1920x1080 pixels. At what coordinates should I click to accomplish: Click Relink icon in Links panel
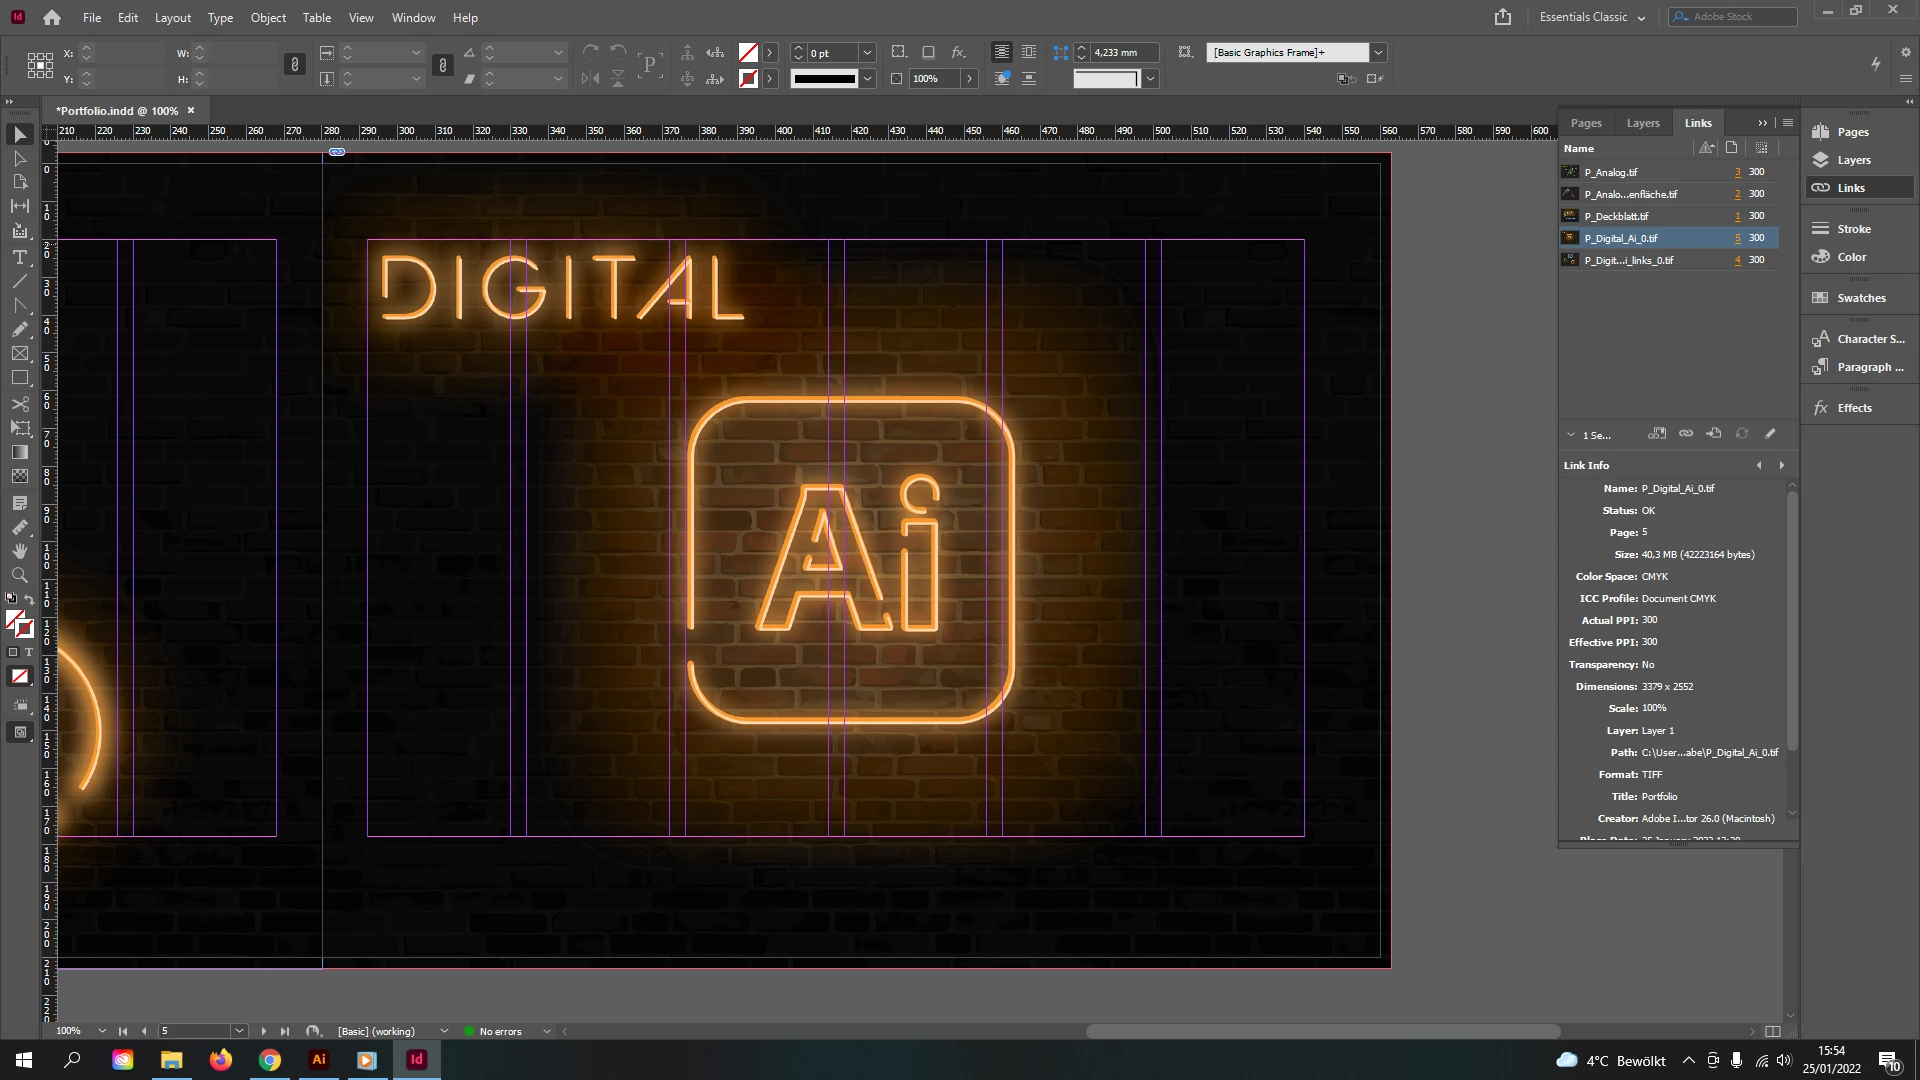1686,434
